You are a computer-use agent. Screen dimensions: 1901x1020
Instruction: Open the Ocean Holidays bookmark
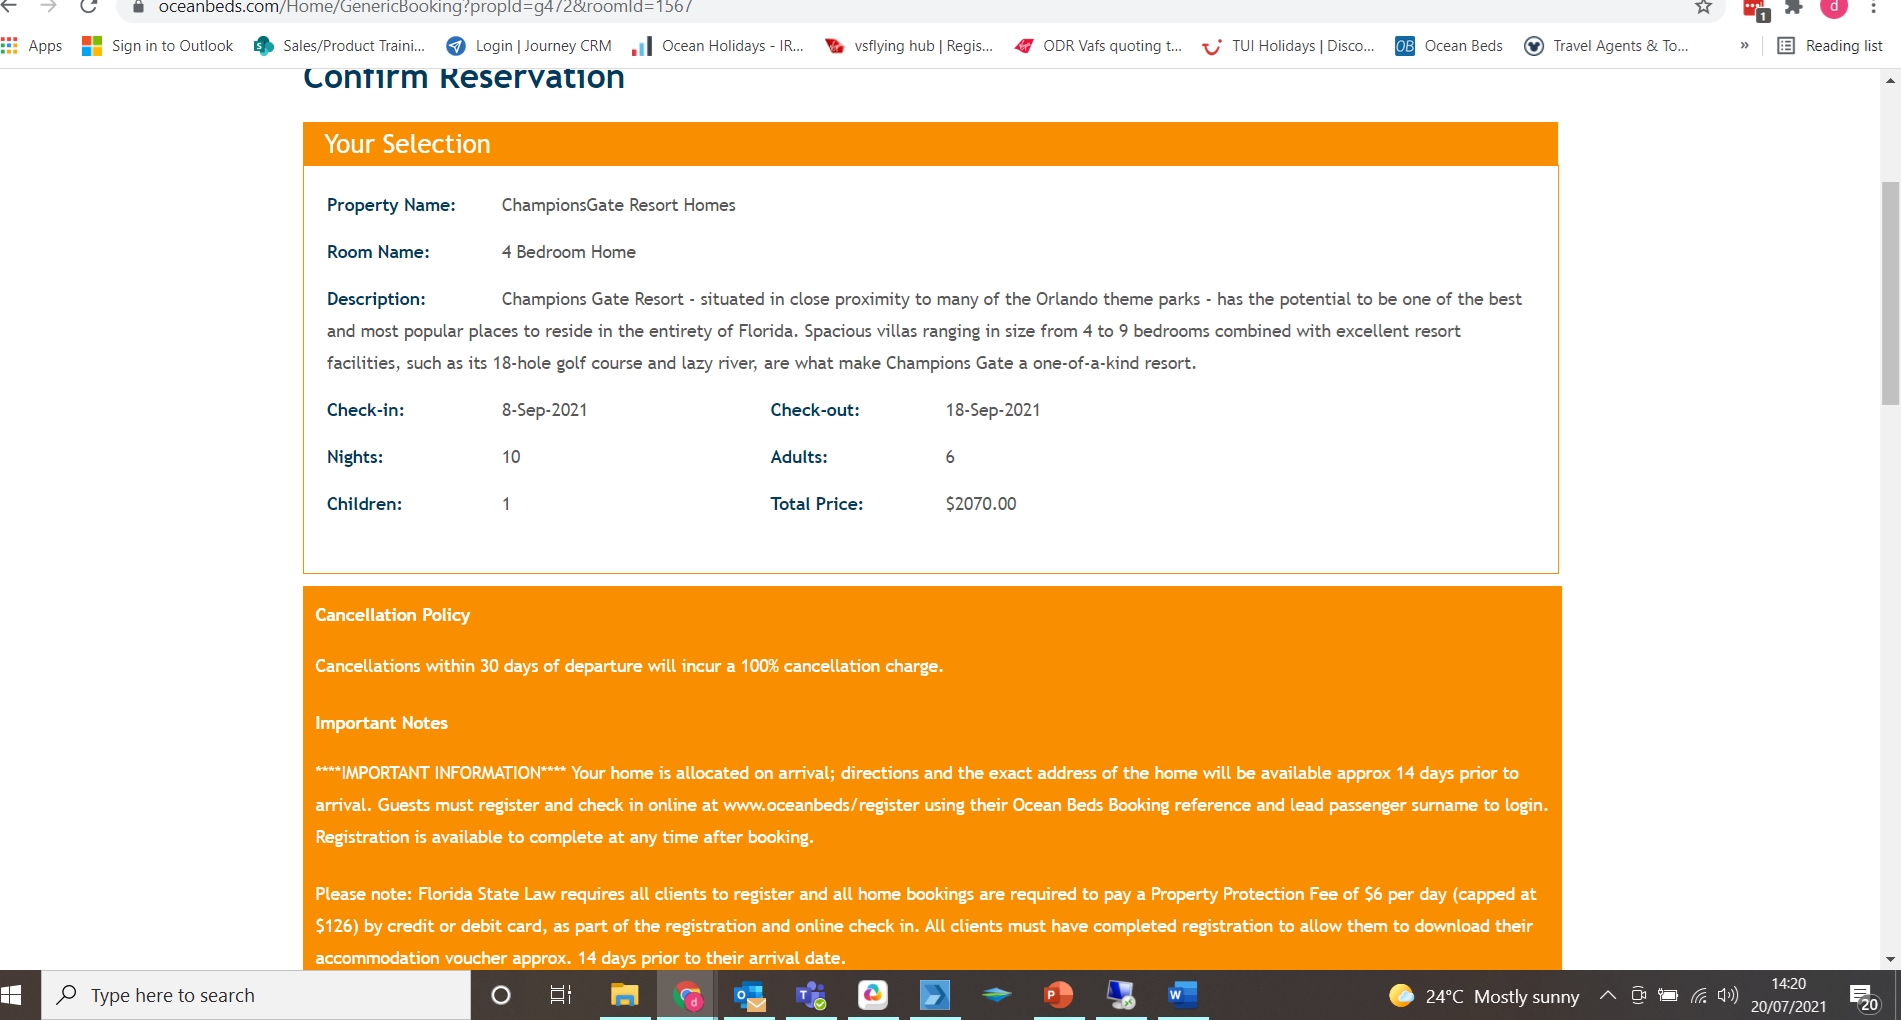coord(718,46)
